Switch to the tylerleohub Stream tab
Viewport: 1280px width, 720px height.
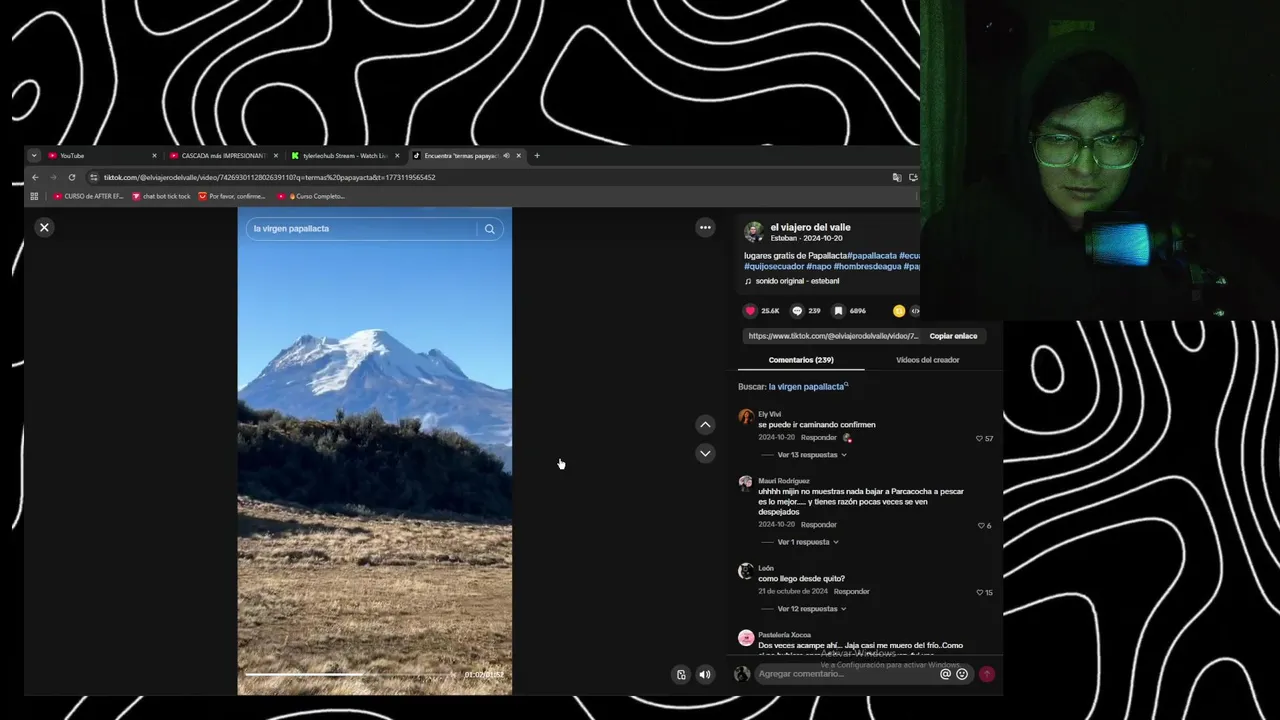(345, 156)
